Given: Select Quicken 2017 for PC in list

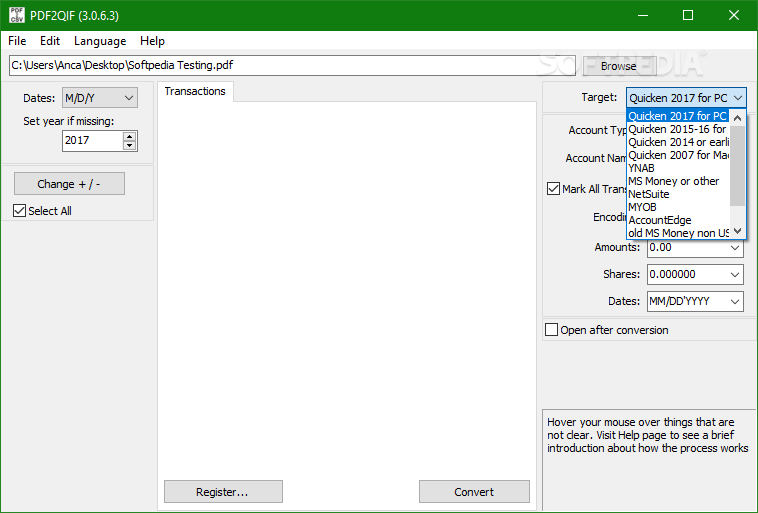Looking at the screenshot, I should [678, 116].
